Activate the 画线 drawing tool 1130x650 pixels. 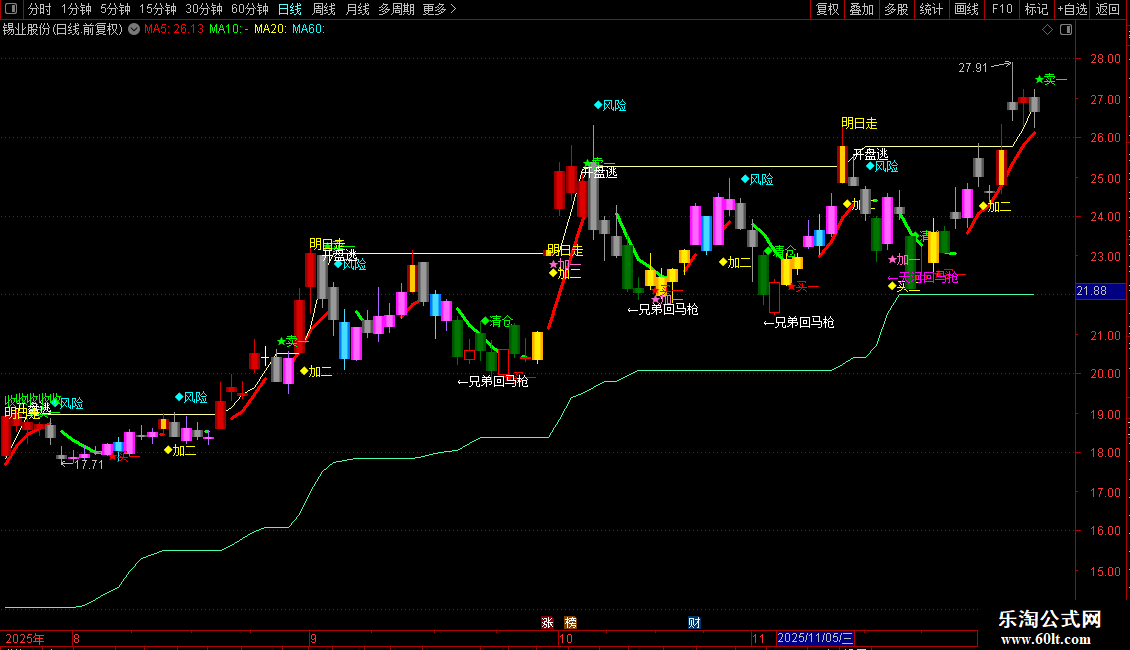point(966,9)
